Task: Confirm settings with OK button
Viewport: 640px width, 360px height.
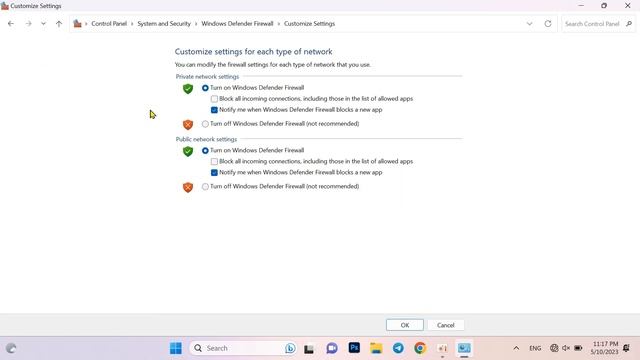Action: tap(404, 325)
